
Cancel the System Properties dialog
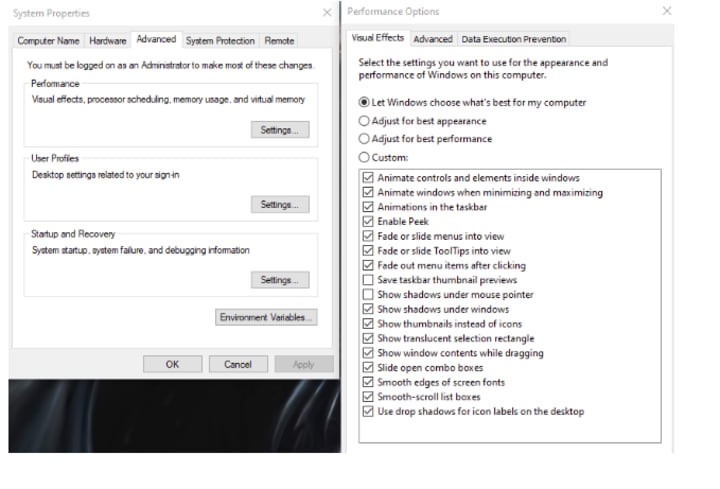pyautogui.click(x=238, y=364)
